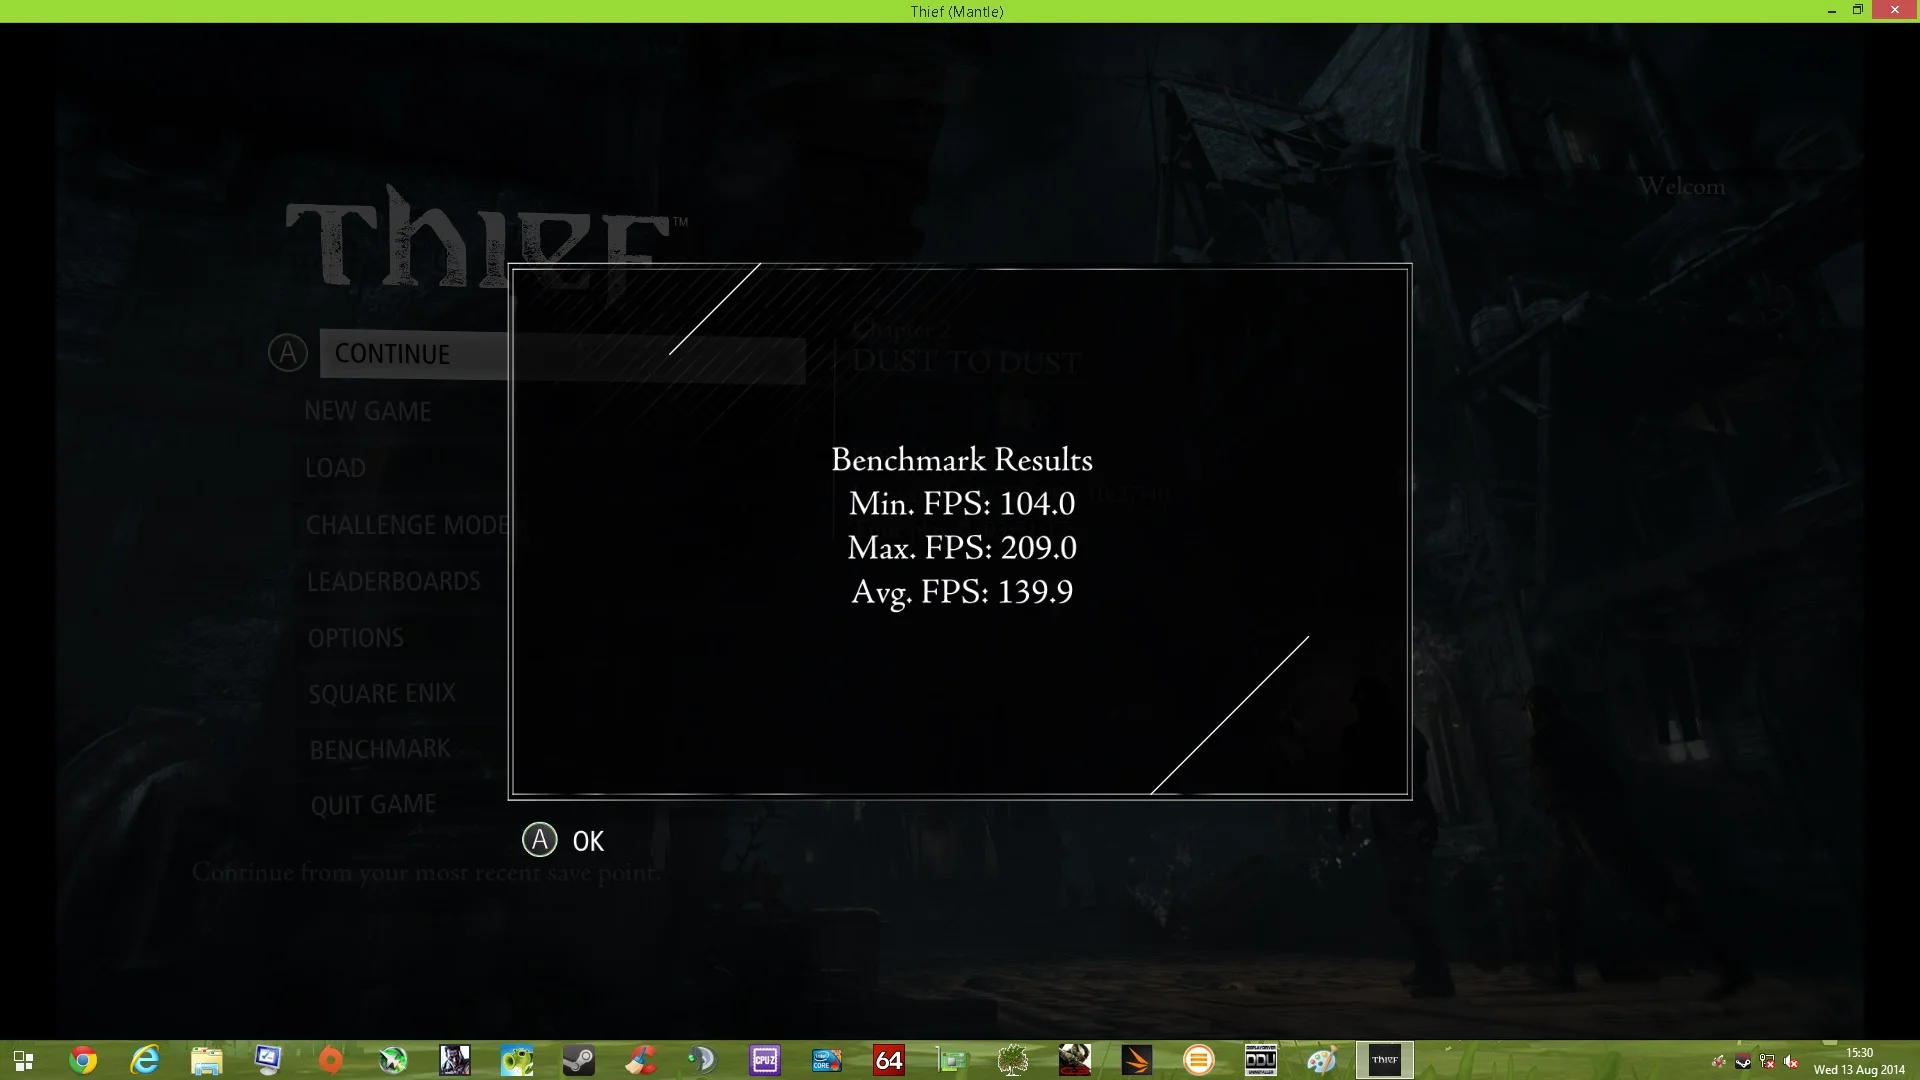The image size is (1920, 1080).
Task: Select the SQUARE ENIX menu entry
Action: pyautogui.click(x=382, y=693)
